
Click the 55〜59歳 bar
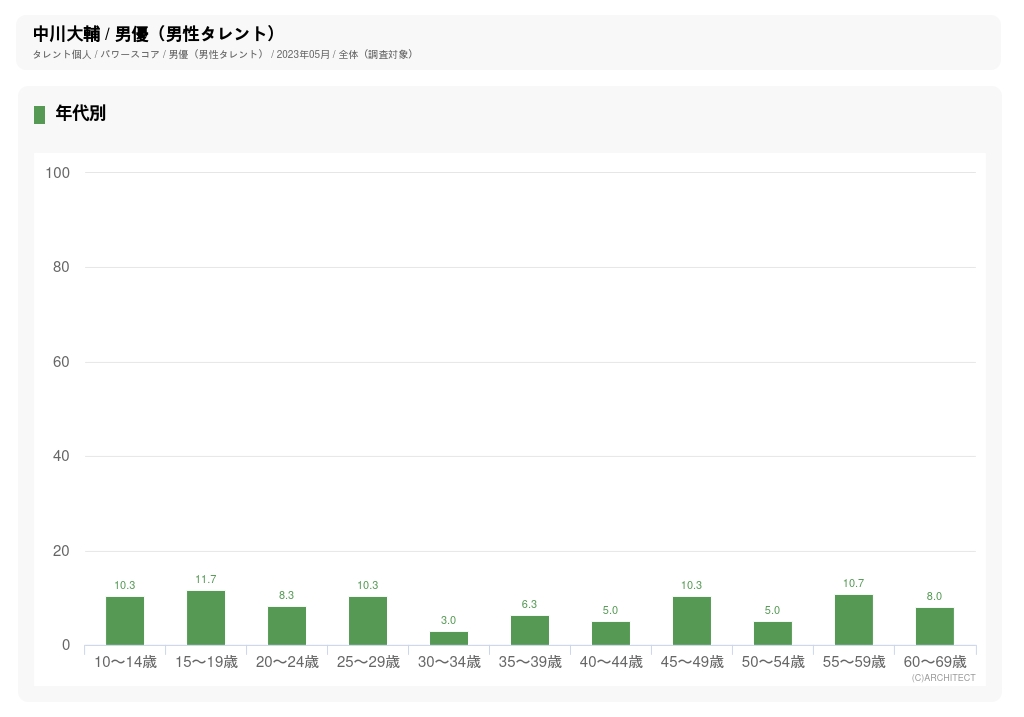coord(854,620)
